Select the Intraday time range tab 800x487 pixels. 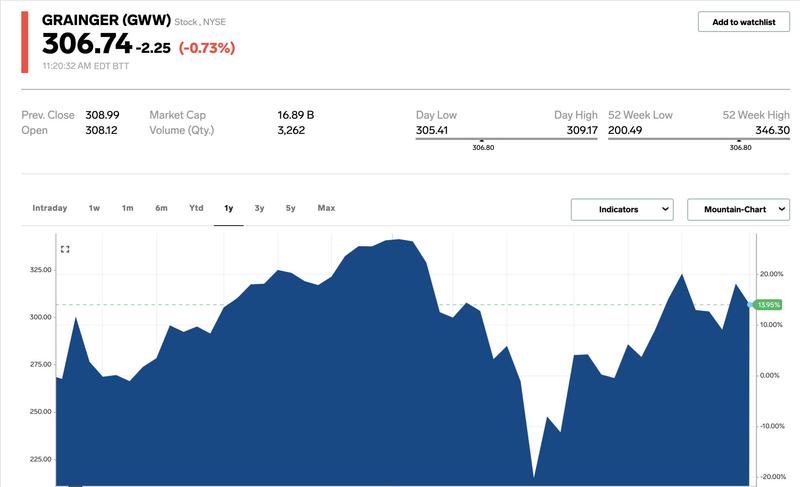click(50, 208)
